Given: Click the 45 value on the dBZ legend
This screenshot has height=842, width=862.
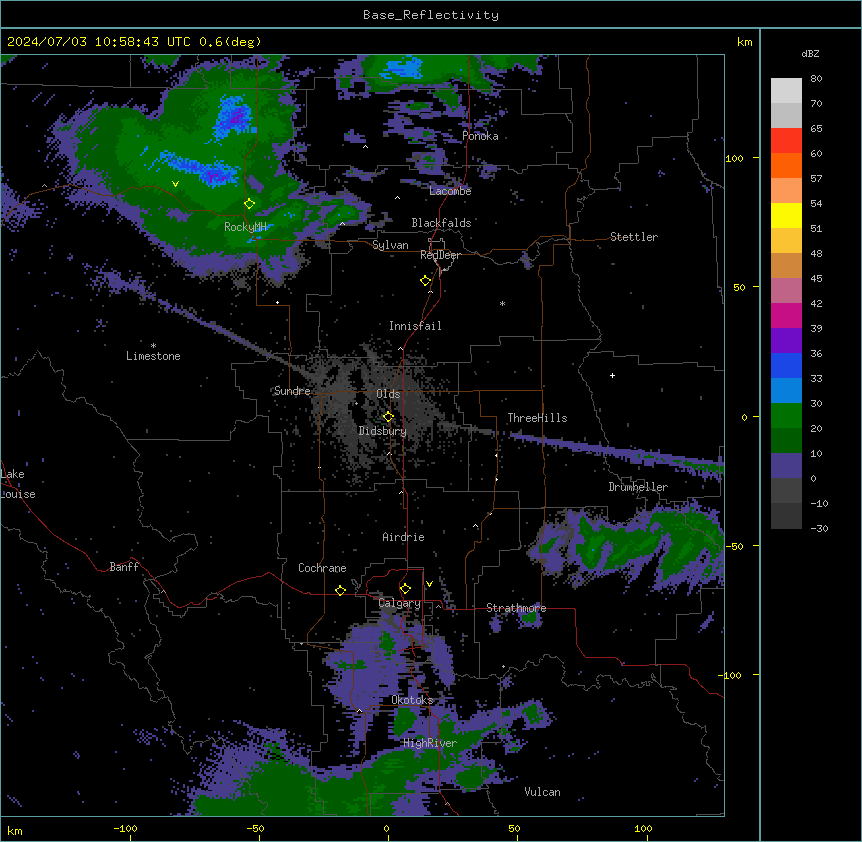Looking at the screenshot, I should coord(816,278).
